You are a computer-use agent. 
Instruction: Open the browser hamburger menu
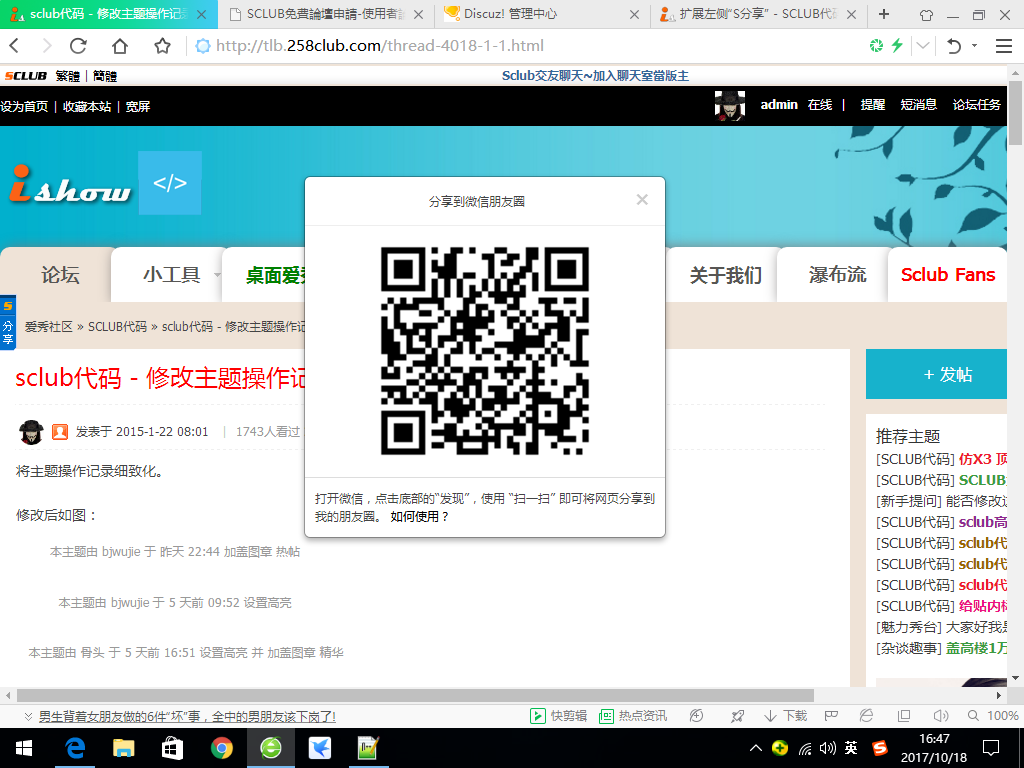click(x=1004, y=46)
